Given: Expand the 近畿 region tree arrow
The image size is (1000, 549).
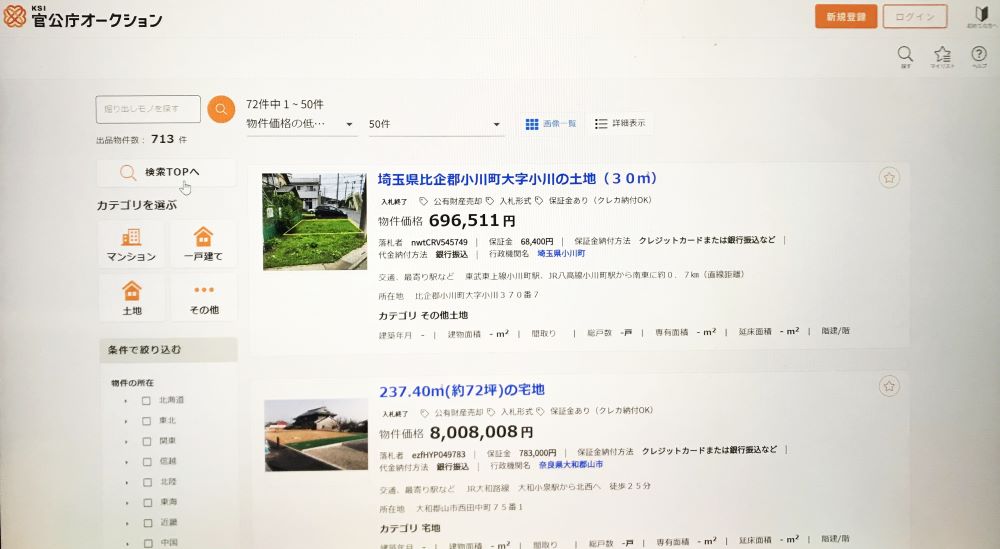Looking at the screenshot, I should [x=127, y=523].
